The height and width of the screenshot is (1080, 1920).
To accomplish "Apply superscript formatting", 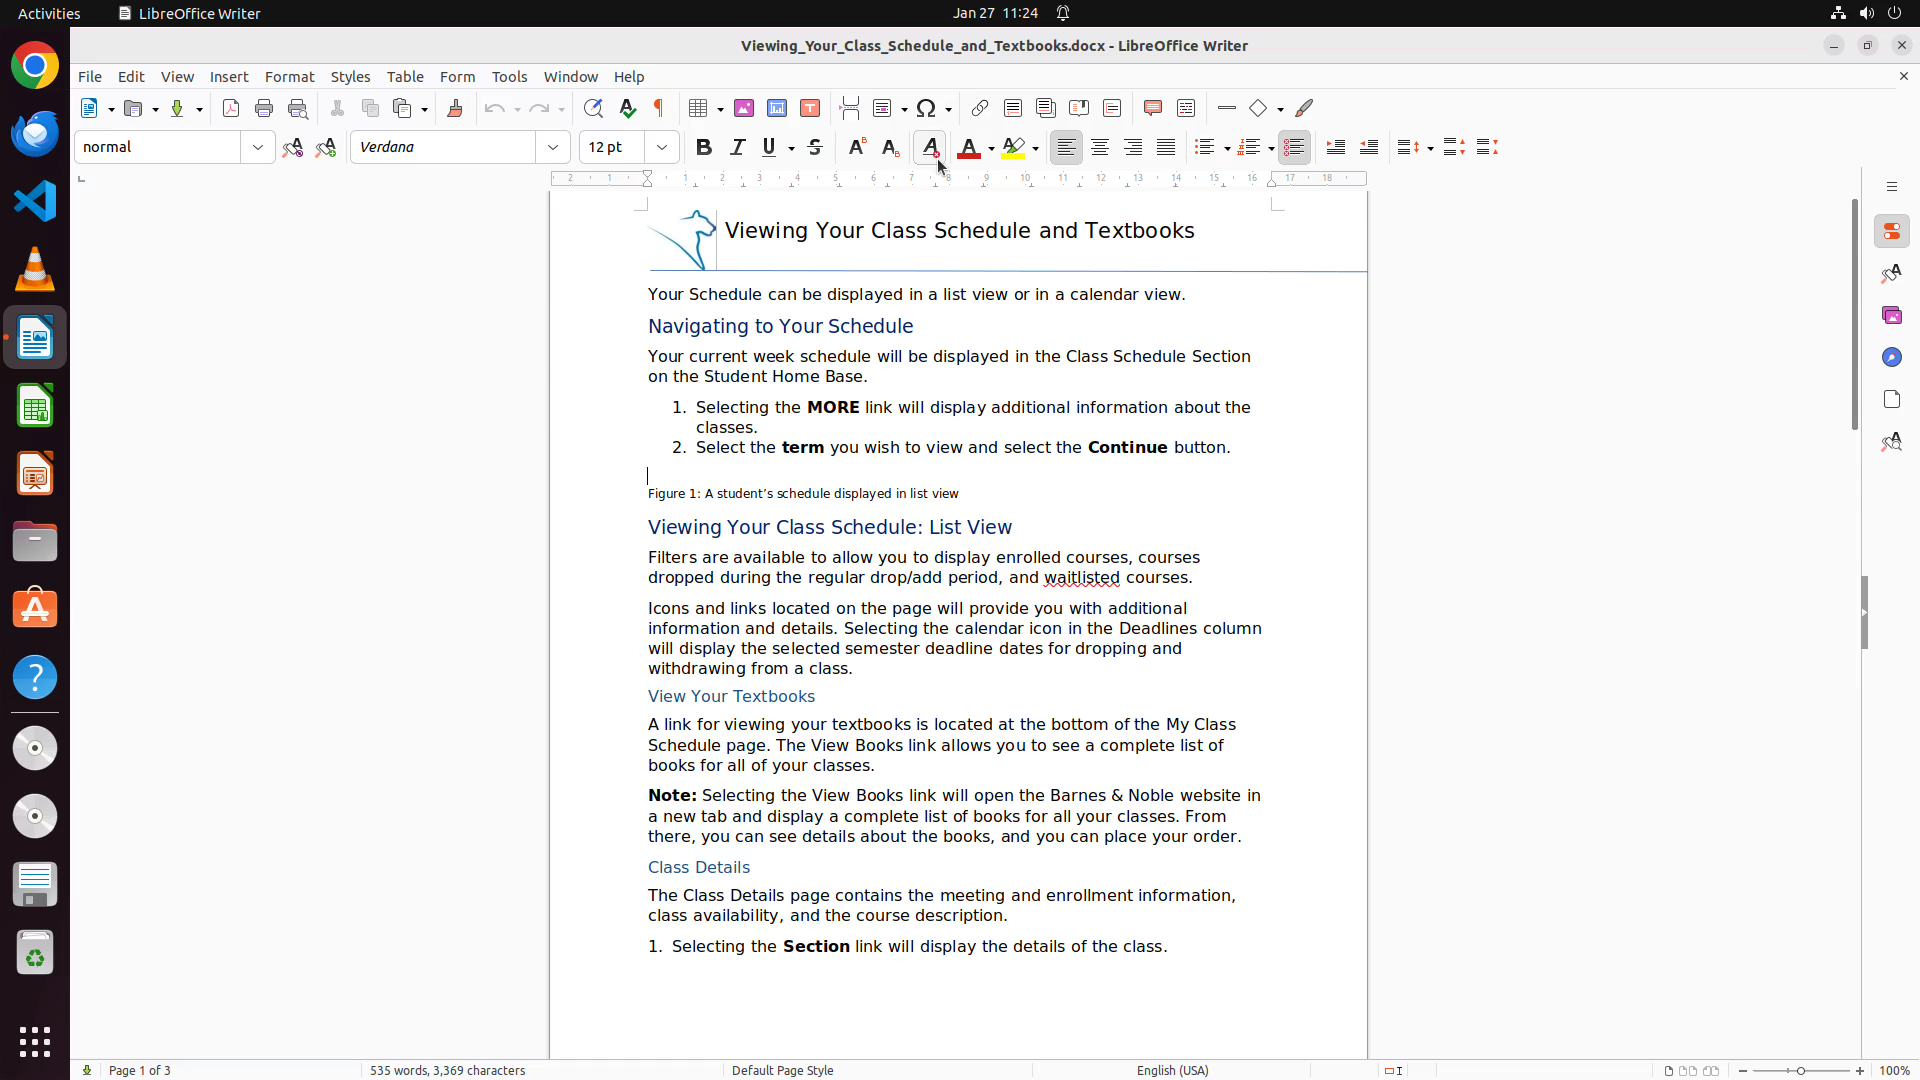I will [857, 147].
